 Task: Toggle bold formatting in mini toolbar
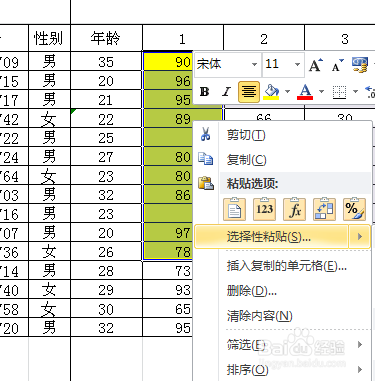coord(204,91)
